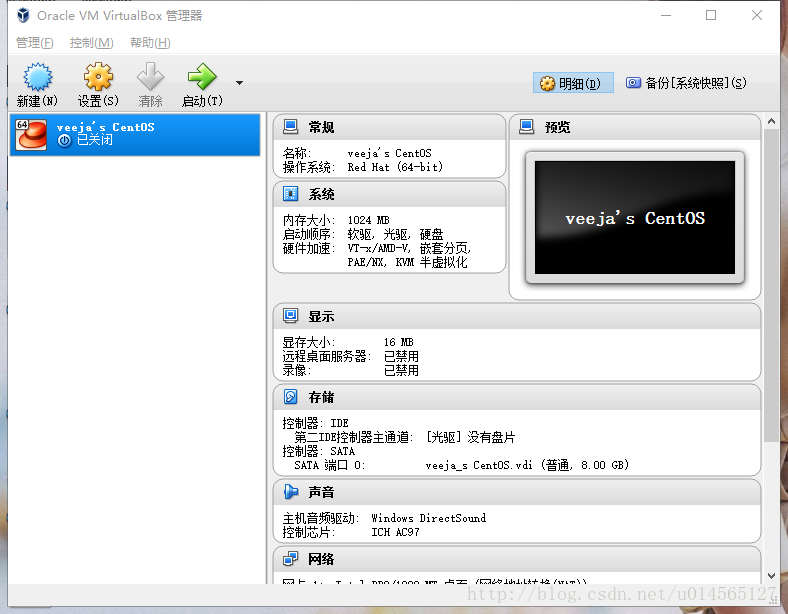Open Settings (设置) gear icon

98,76
